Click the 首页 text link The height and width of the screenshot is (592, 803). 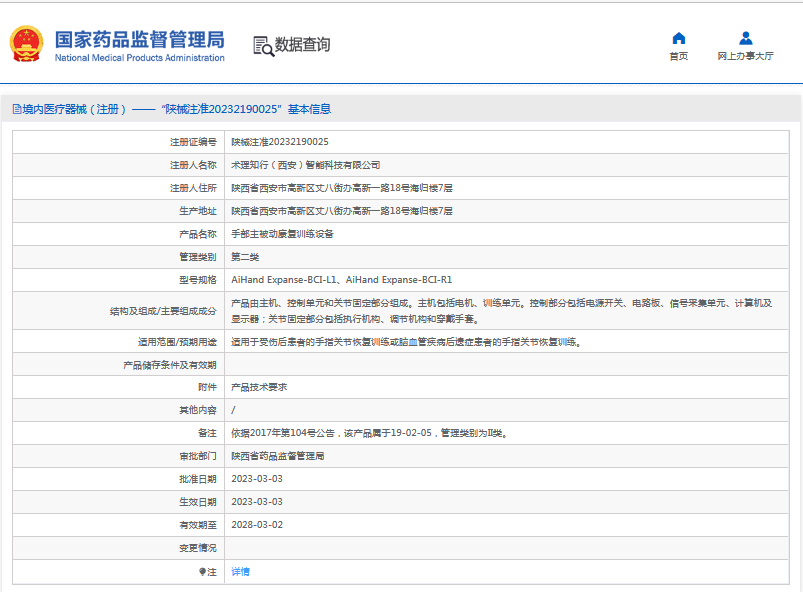coord(679,56)
